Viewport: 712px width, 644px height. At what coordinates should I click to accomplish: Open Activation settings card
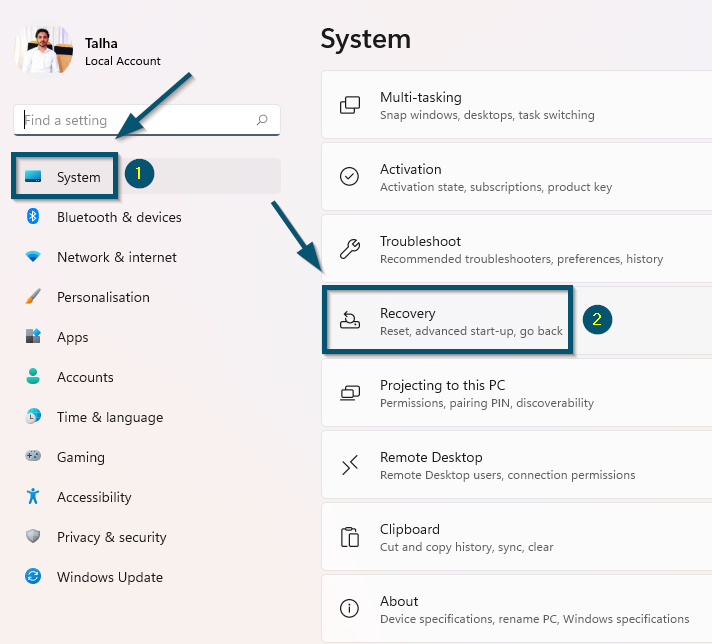pos(517,177)
